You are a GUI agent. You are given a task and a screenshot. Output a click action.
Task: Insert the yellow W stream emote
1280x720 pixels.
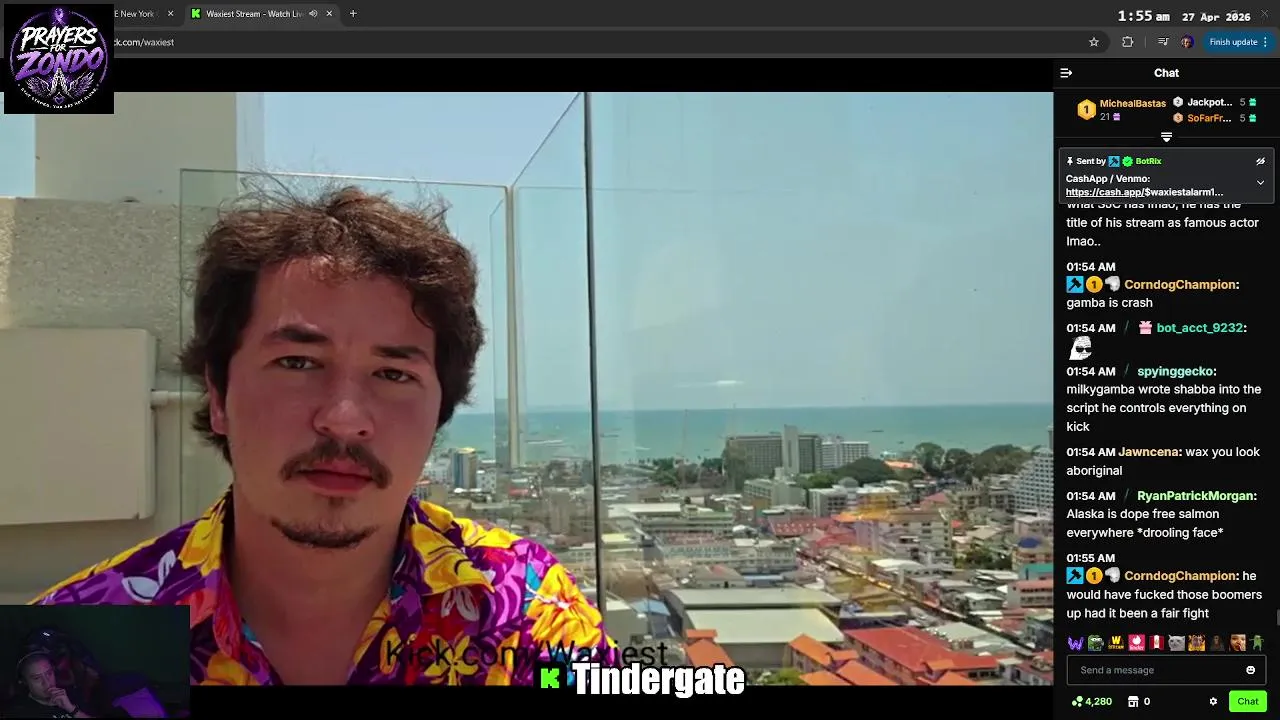(x=1116, y=643)
